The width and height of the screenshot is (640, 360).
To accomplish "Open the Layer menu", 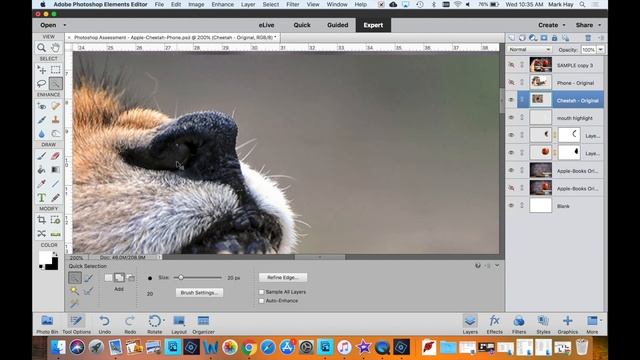I will (248, 4).
